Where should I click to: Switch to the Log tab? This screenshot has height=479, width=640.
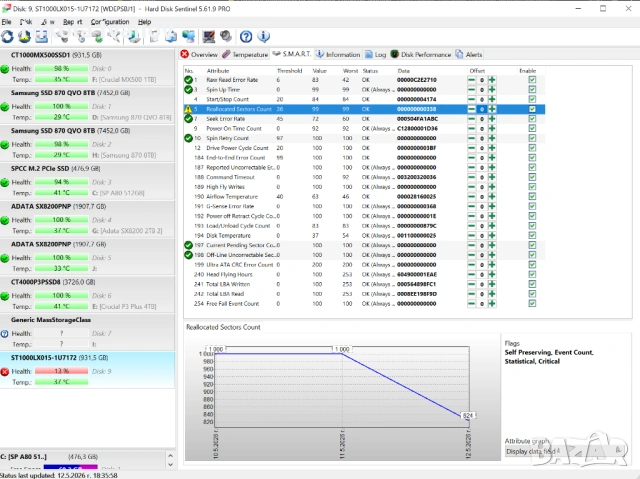376,54
